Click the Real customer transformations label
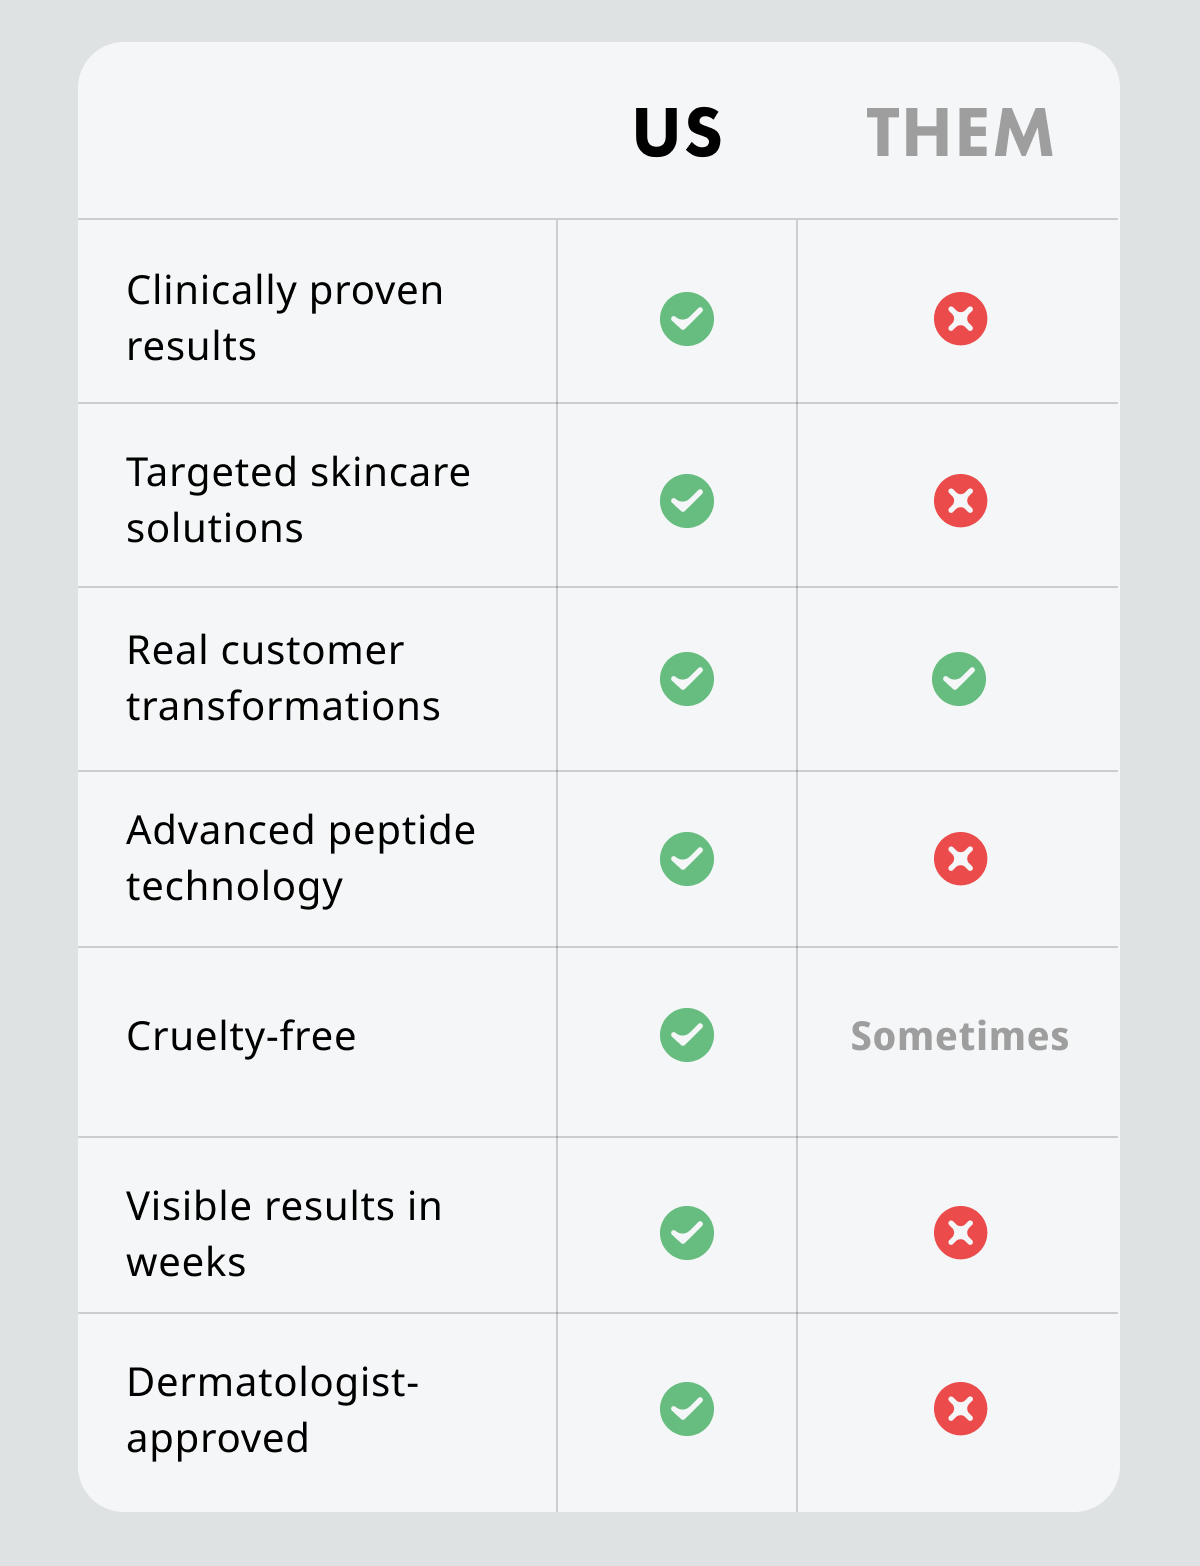This screenshot has width=1200, height=1566. 283,678
